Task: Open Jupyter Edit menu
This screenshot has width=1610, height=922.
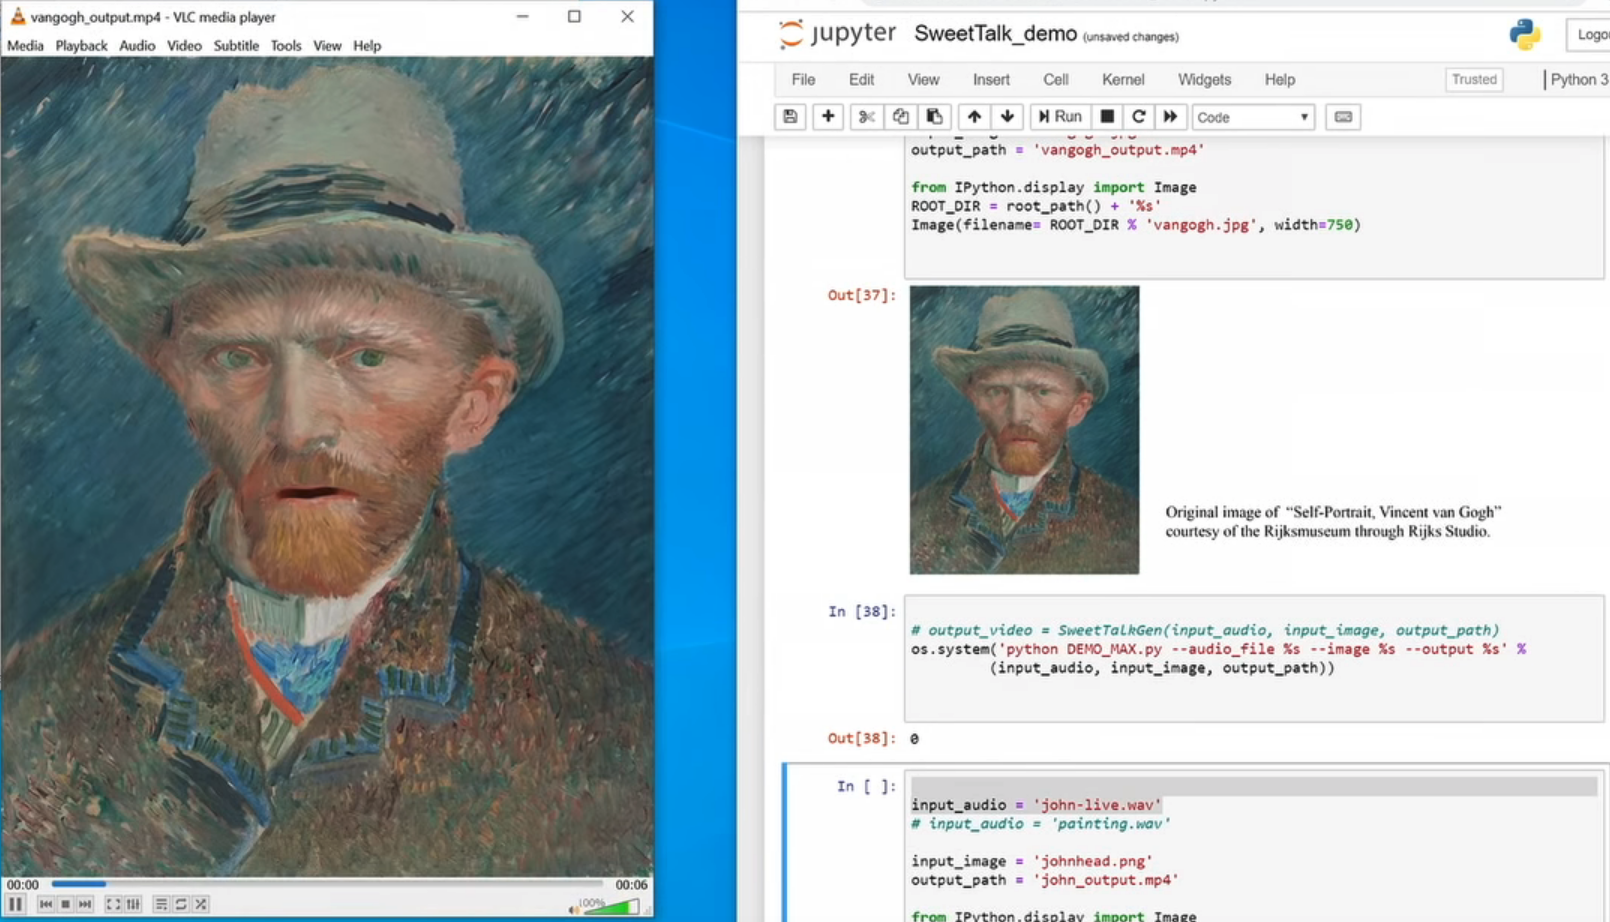Action: pos(861,80)
